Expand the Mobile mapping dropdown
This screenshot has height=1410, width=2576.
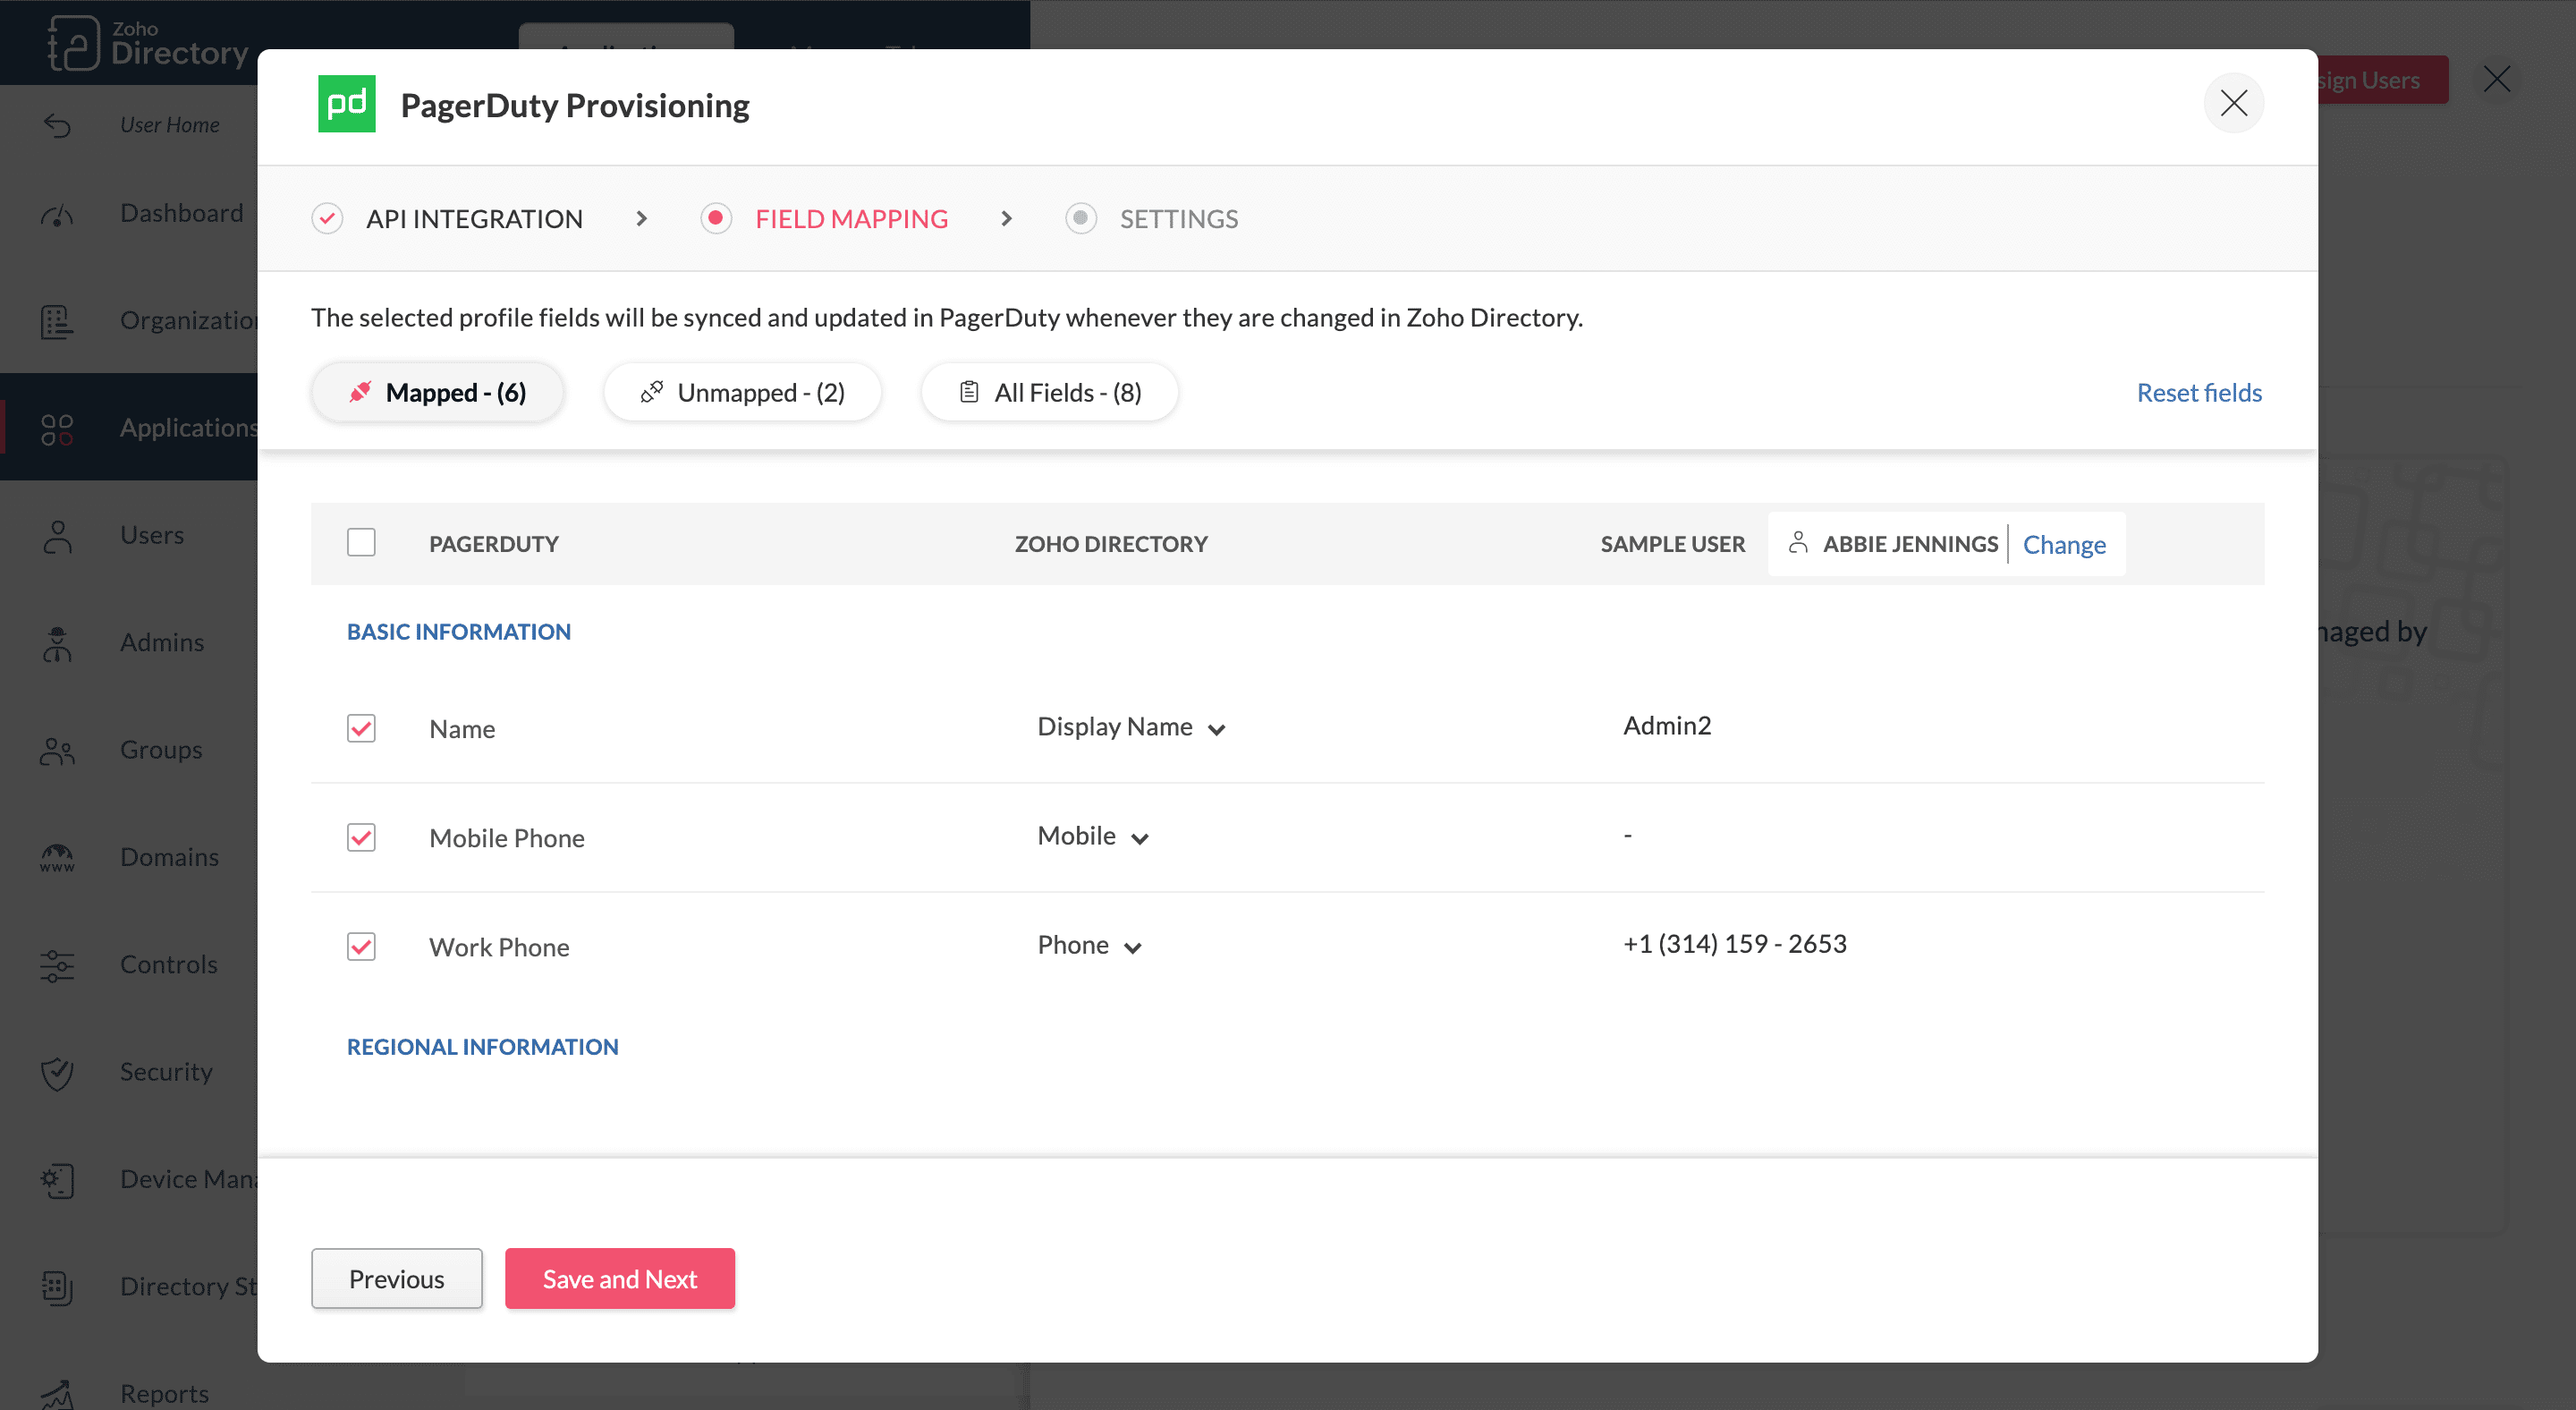[1093, 837]
